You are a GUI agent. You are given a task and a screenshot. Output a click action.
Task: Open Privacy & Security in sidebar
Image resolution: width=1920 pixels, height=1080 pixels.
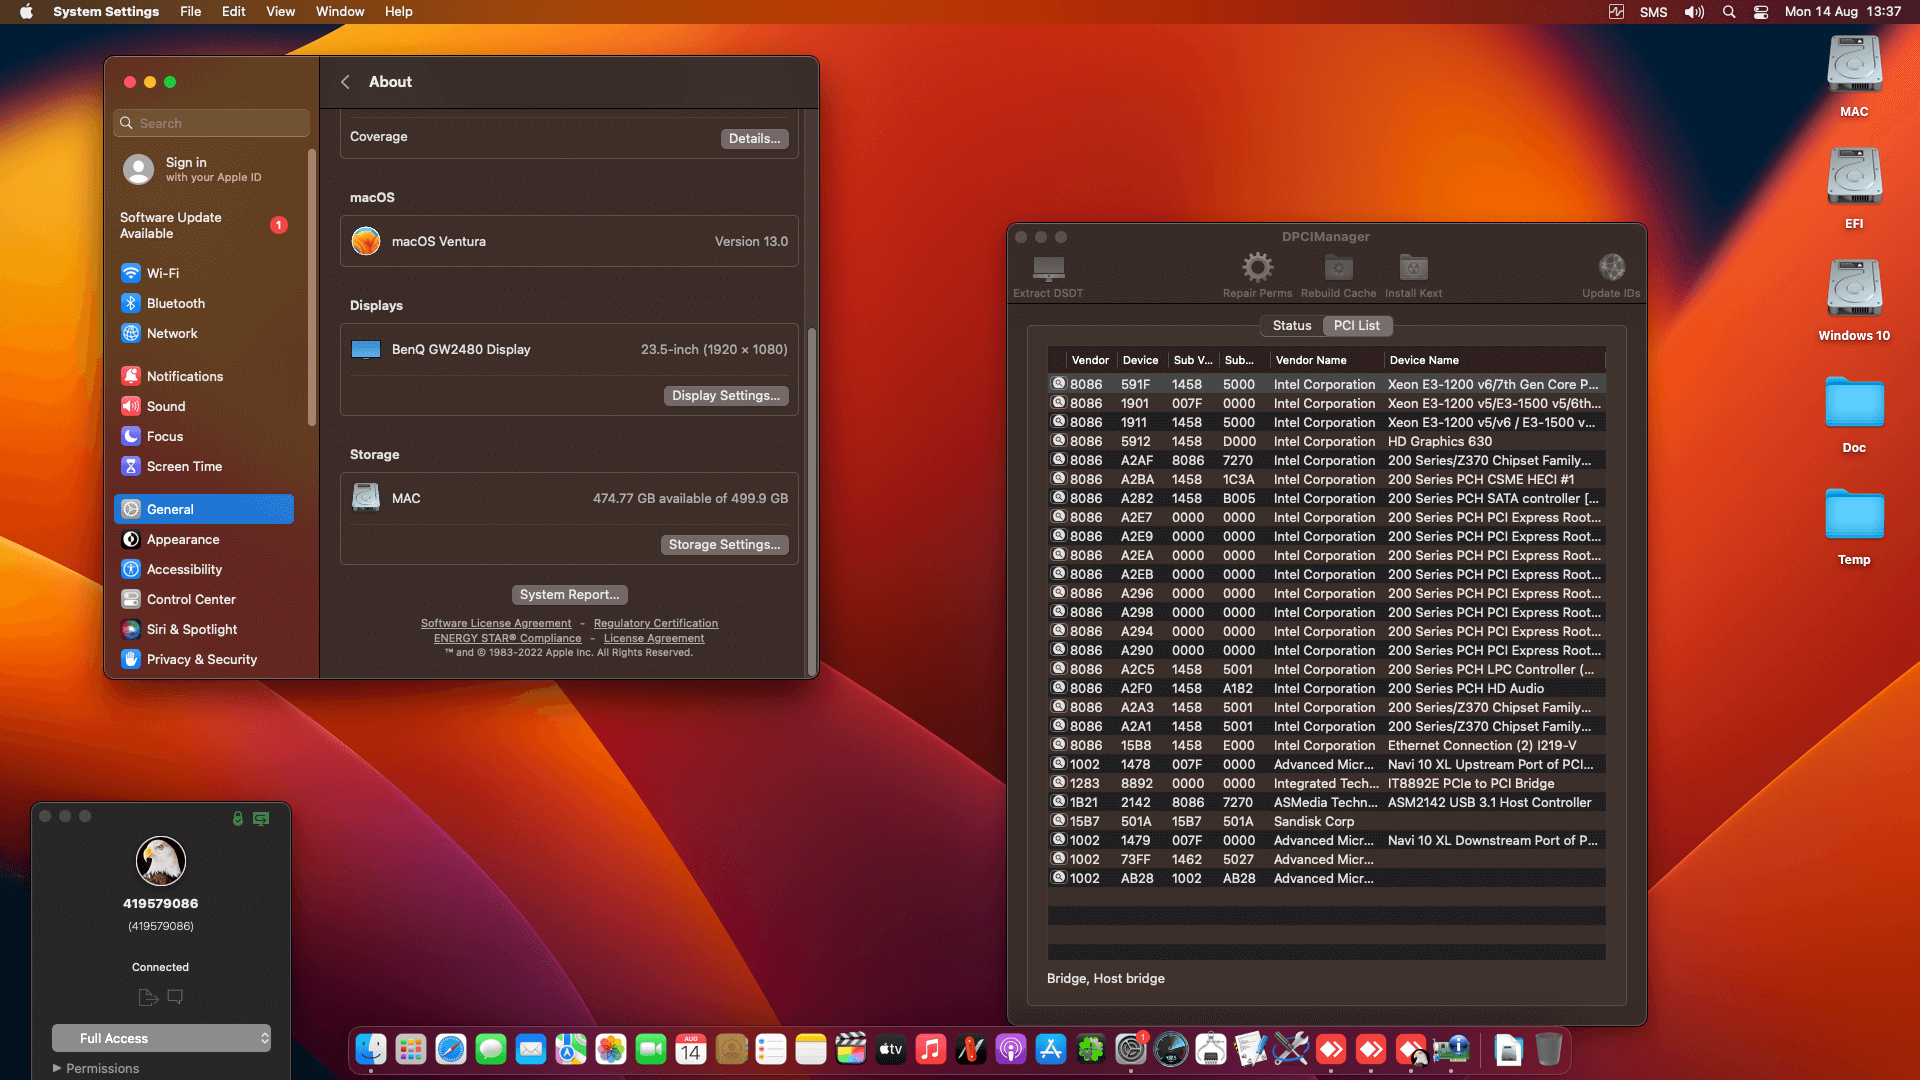[x=204, y=659]
